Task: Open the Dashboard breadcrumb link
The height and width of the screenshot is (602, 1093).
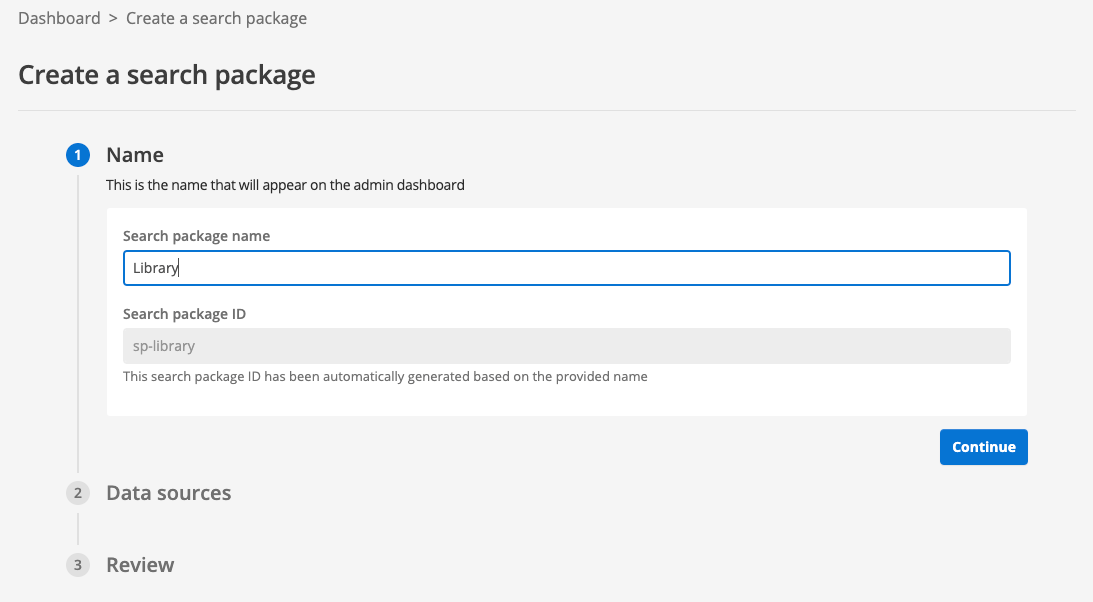Action: pyautogui.click(x=59, y=18)
